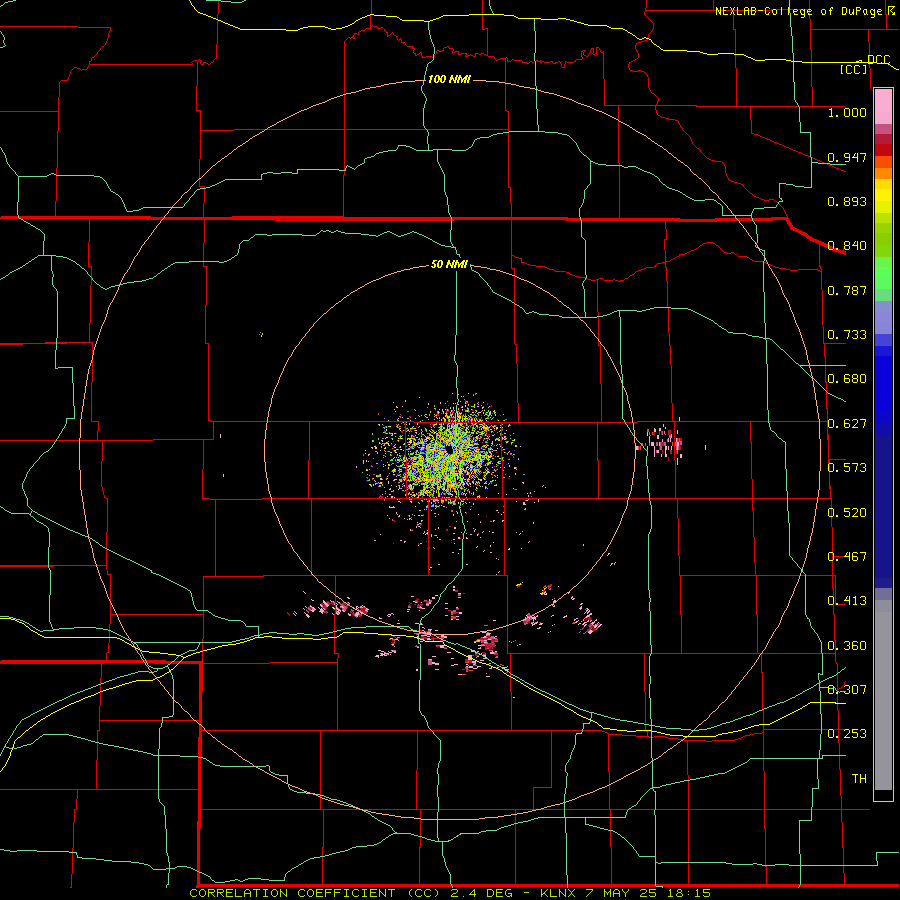Click the TH label at the legend bottom
This screenshot has width=900, height=900.
(x=859, y=779)
